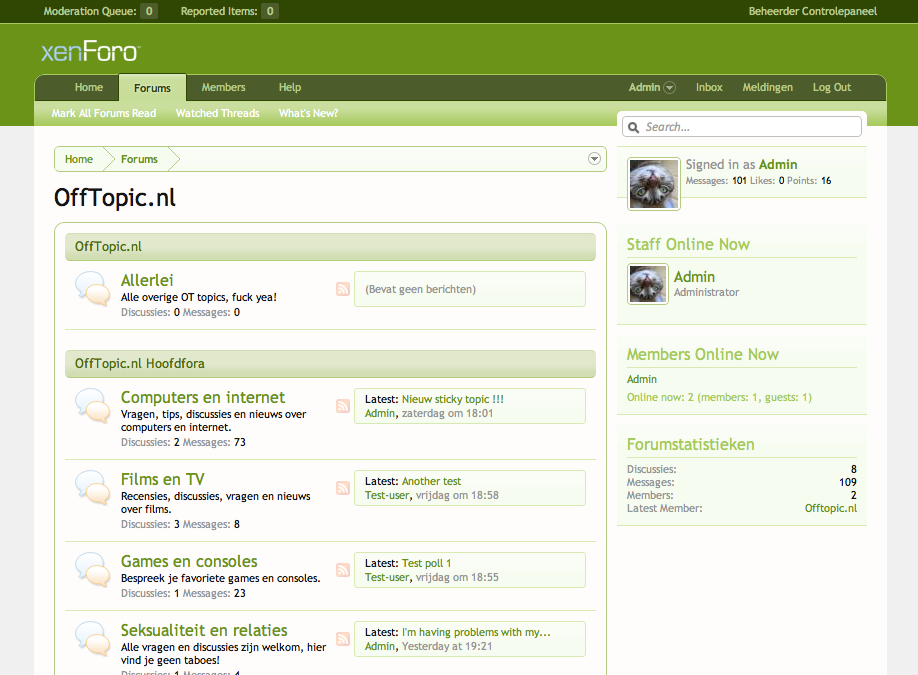Click the Members Online Now heading
The image size is (918, 675).
click(703, 354)
